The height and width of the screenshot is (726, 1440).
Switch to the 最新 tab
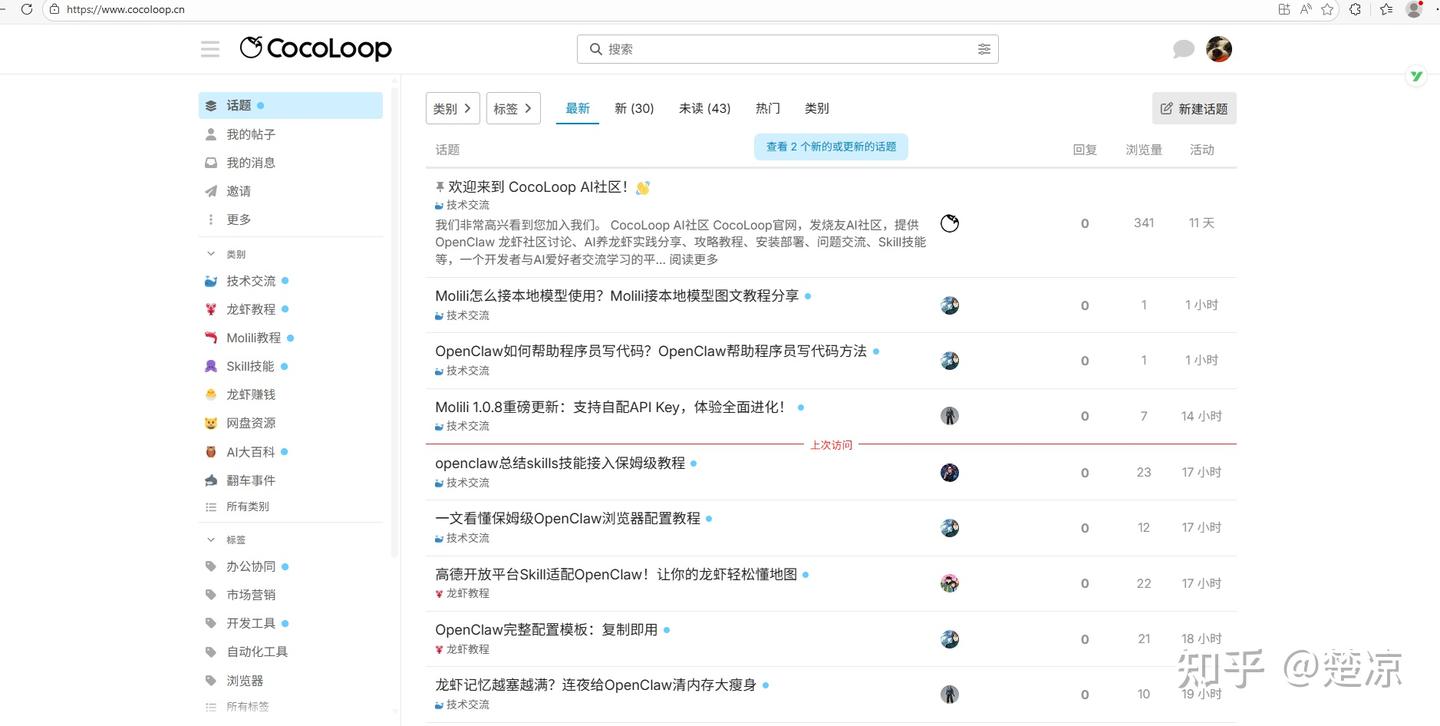coord(578,108)
